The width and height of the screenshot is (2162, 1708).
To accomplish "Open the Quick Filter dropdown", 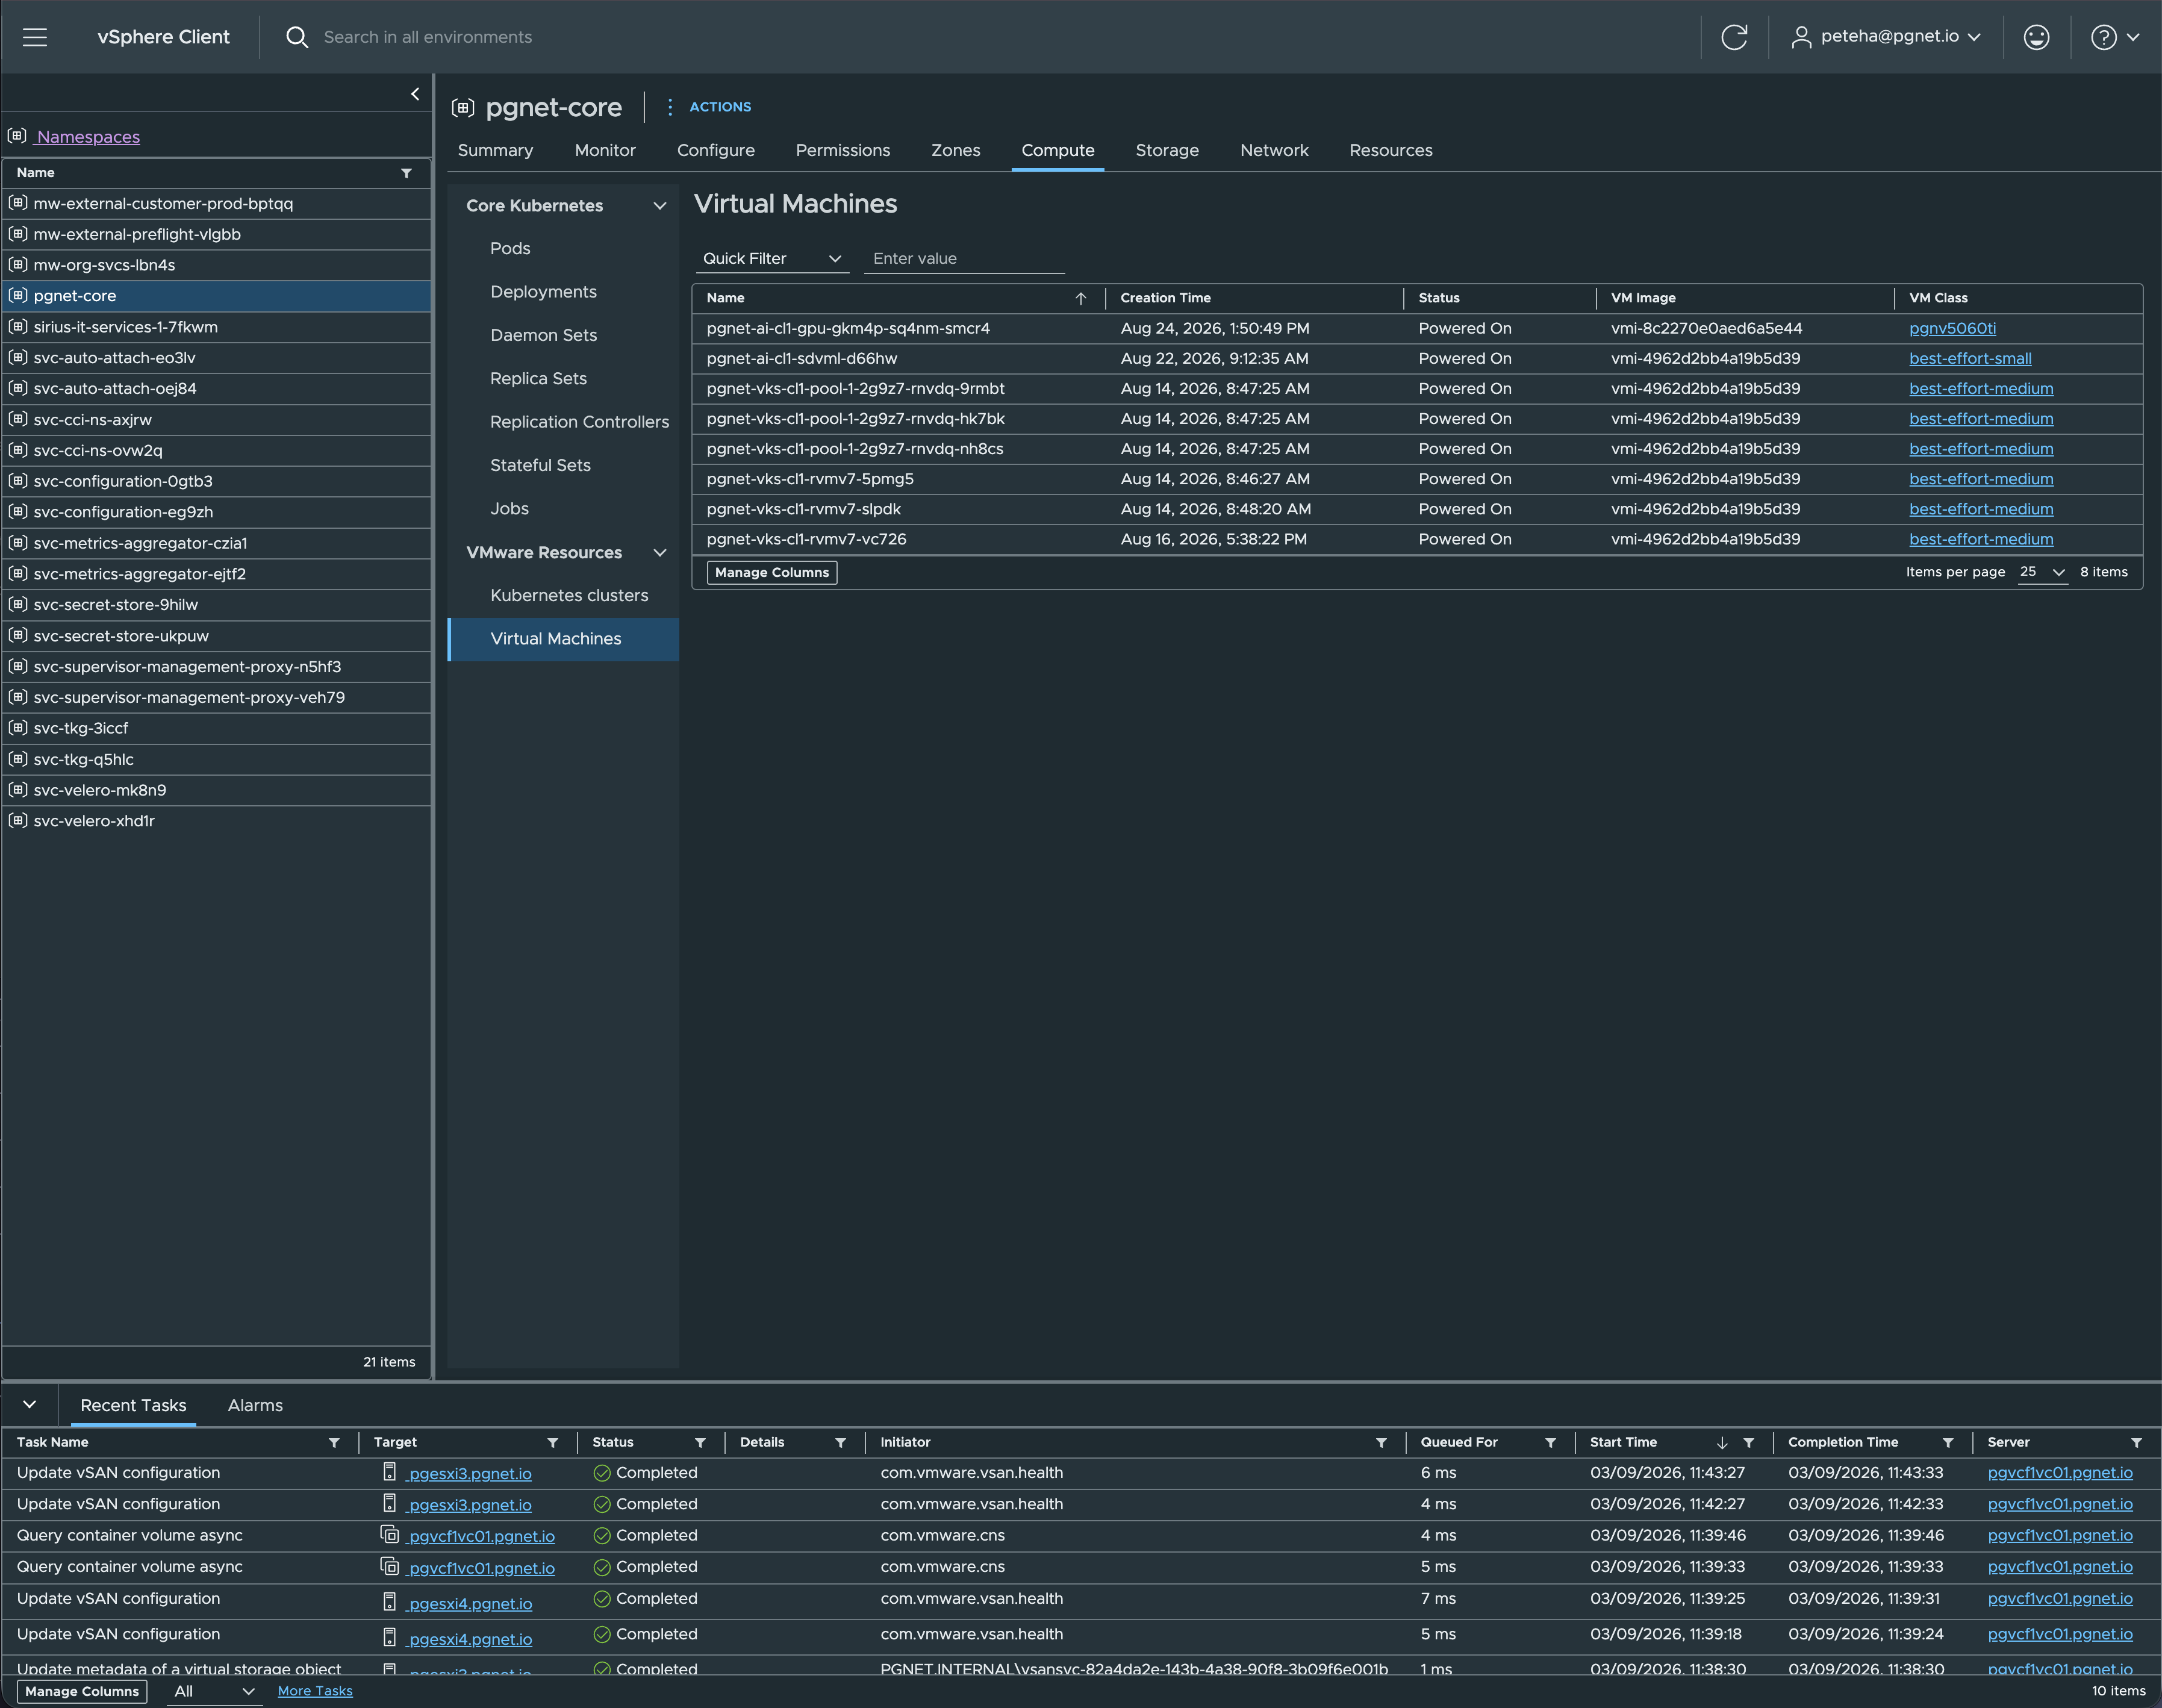I will pos(772,258).
